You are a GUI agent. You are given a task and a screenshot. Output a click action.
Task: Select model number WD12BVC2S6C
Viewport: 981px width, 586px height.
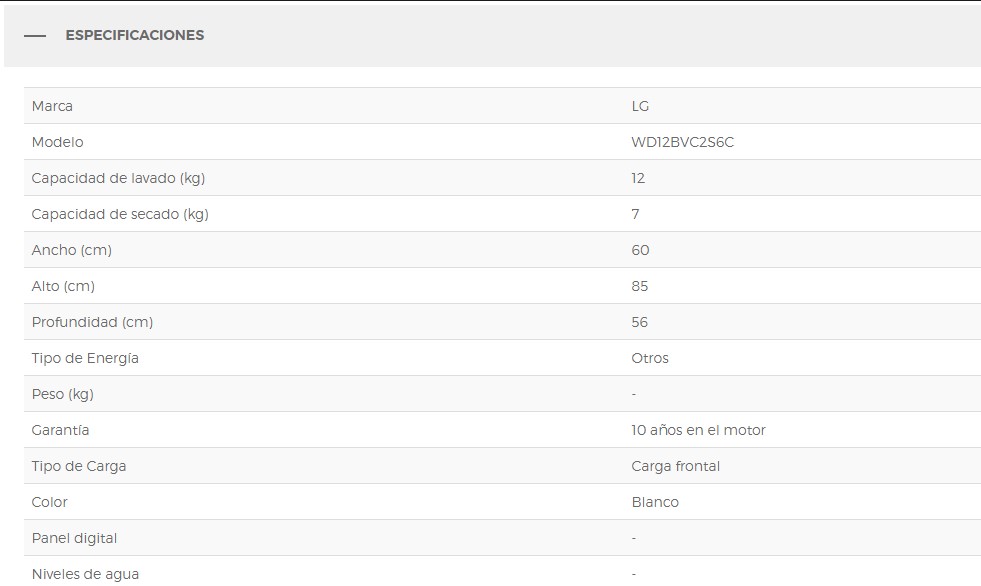tap(682, 142)
